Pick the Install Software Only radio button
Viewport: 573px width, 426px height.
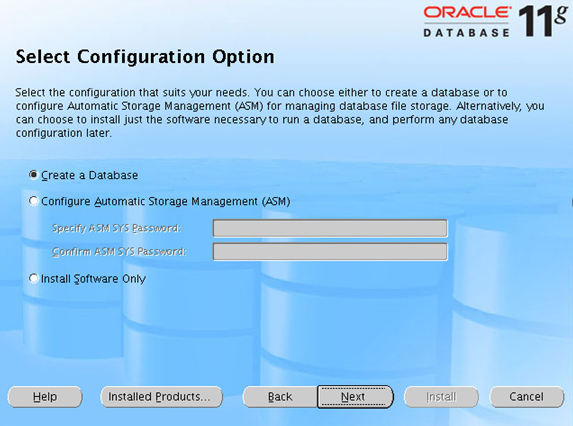point(33,278)
